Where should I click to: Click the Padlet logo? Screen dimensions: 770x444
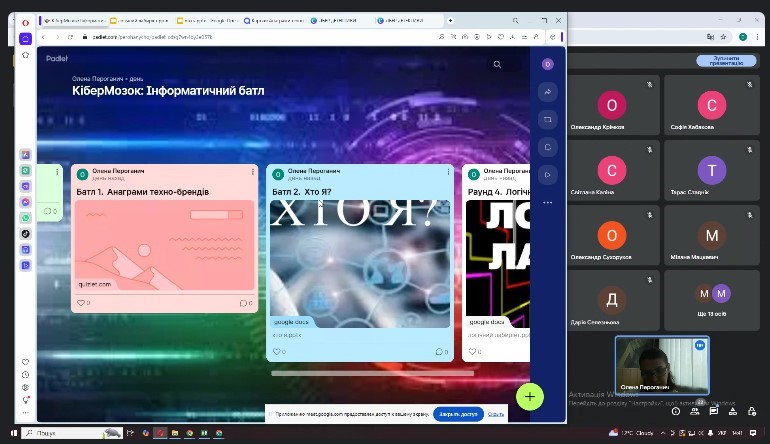pyautogui.click(x=57, y=58)
